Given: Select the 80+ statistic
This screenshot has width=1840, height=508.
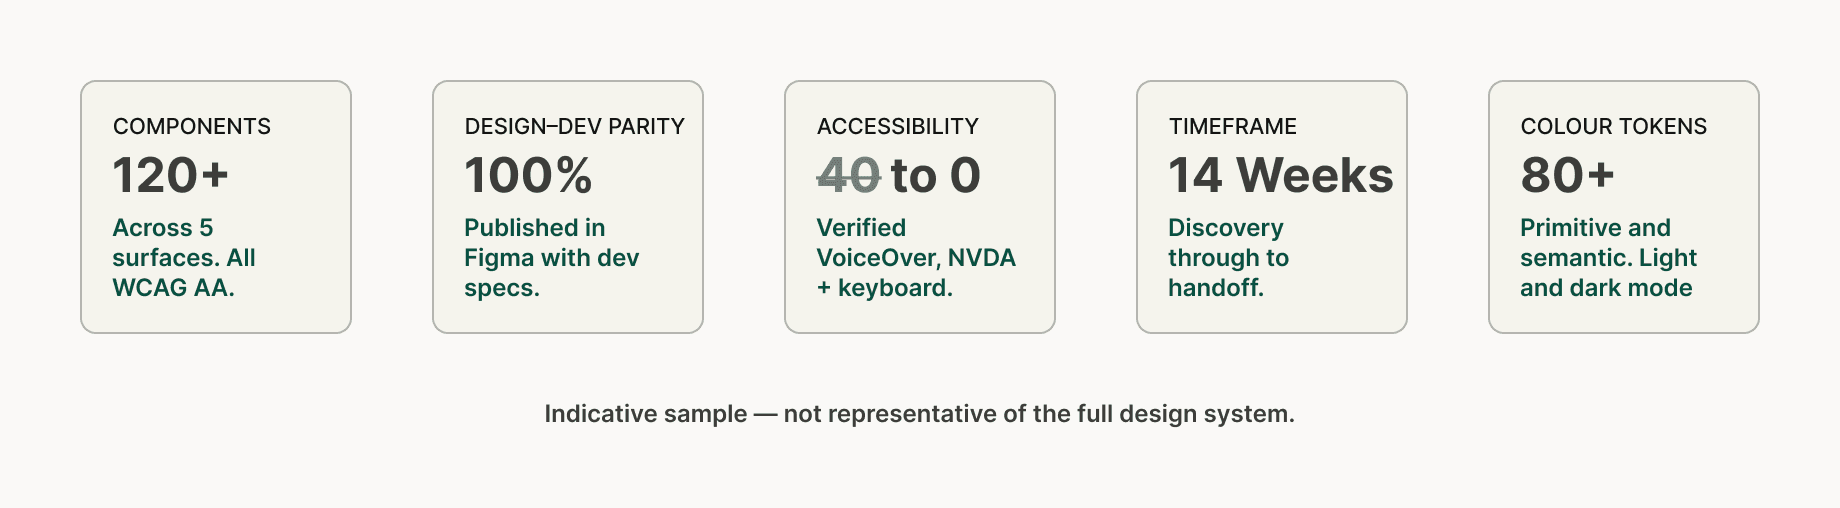Looking at the screenshot, I should (x=1568, y=175).
